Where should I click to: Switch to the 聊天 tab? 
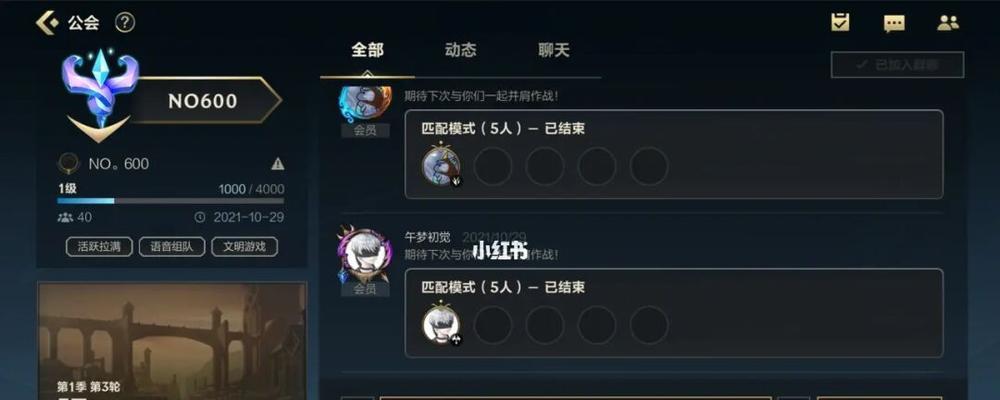pos(554,50)
